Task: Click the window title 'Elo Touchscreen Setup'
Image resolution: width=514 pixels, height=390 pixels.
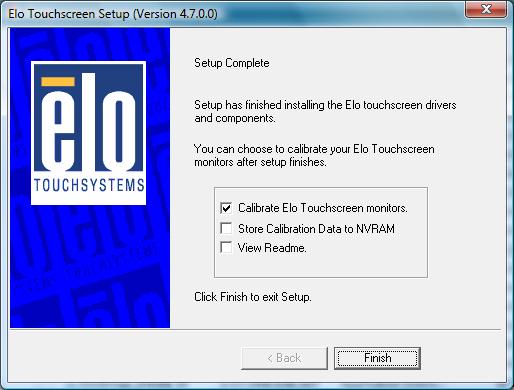Action: click(x=113, y=14)
